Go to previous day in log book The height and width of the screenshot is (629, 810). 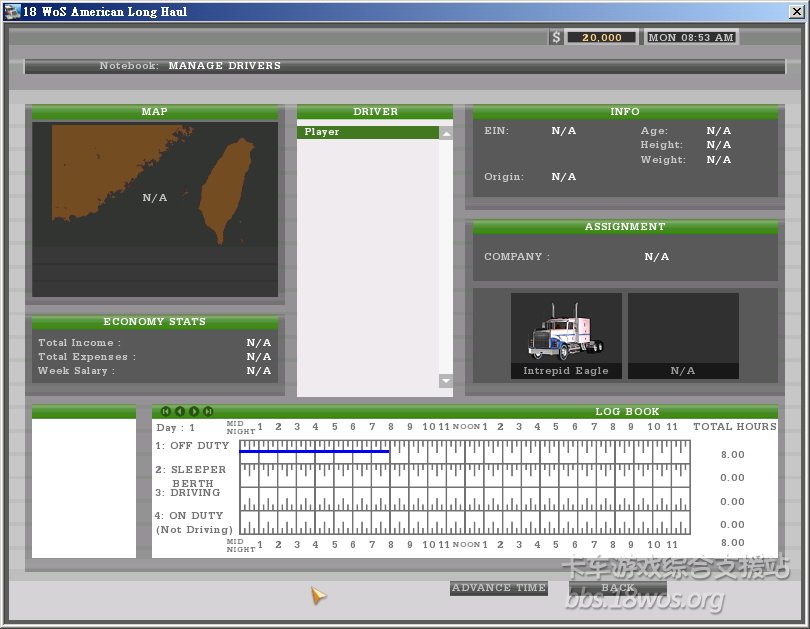point(180,411)
